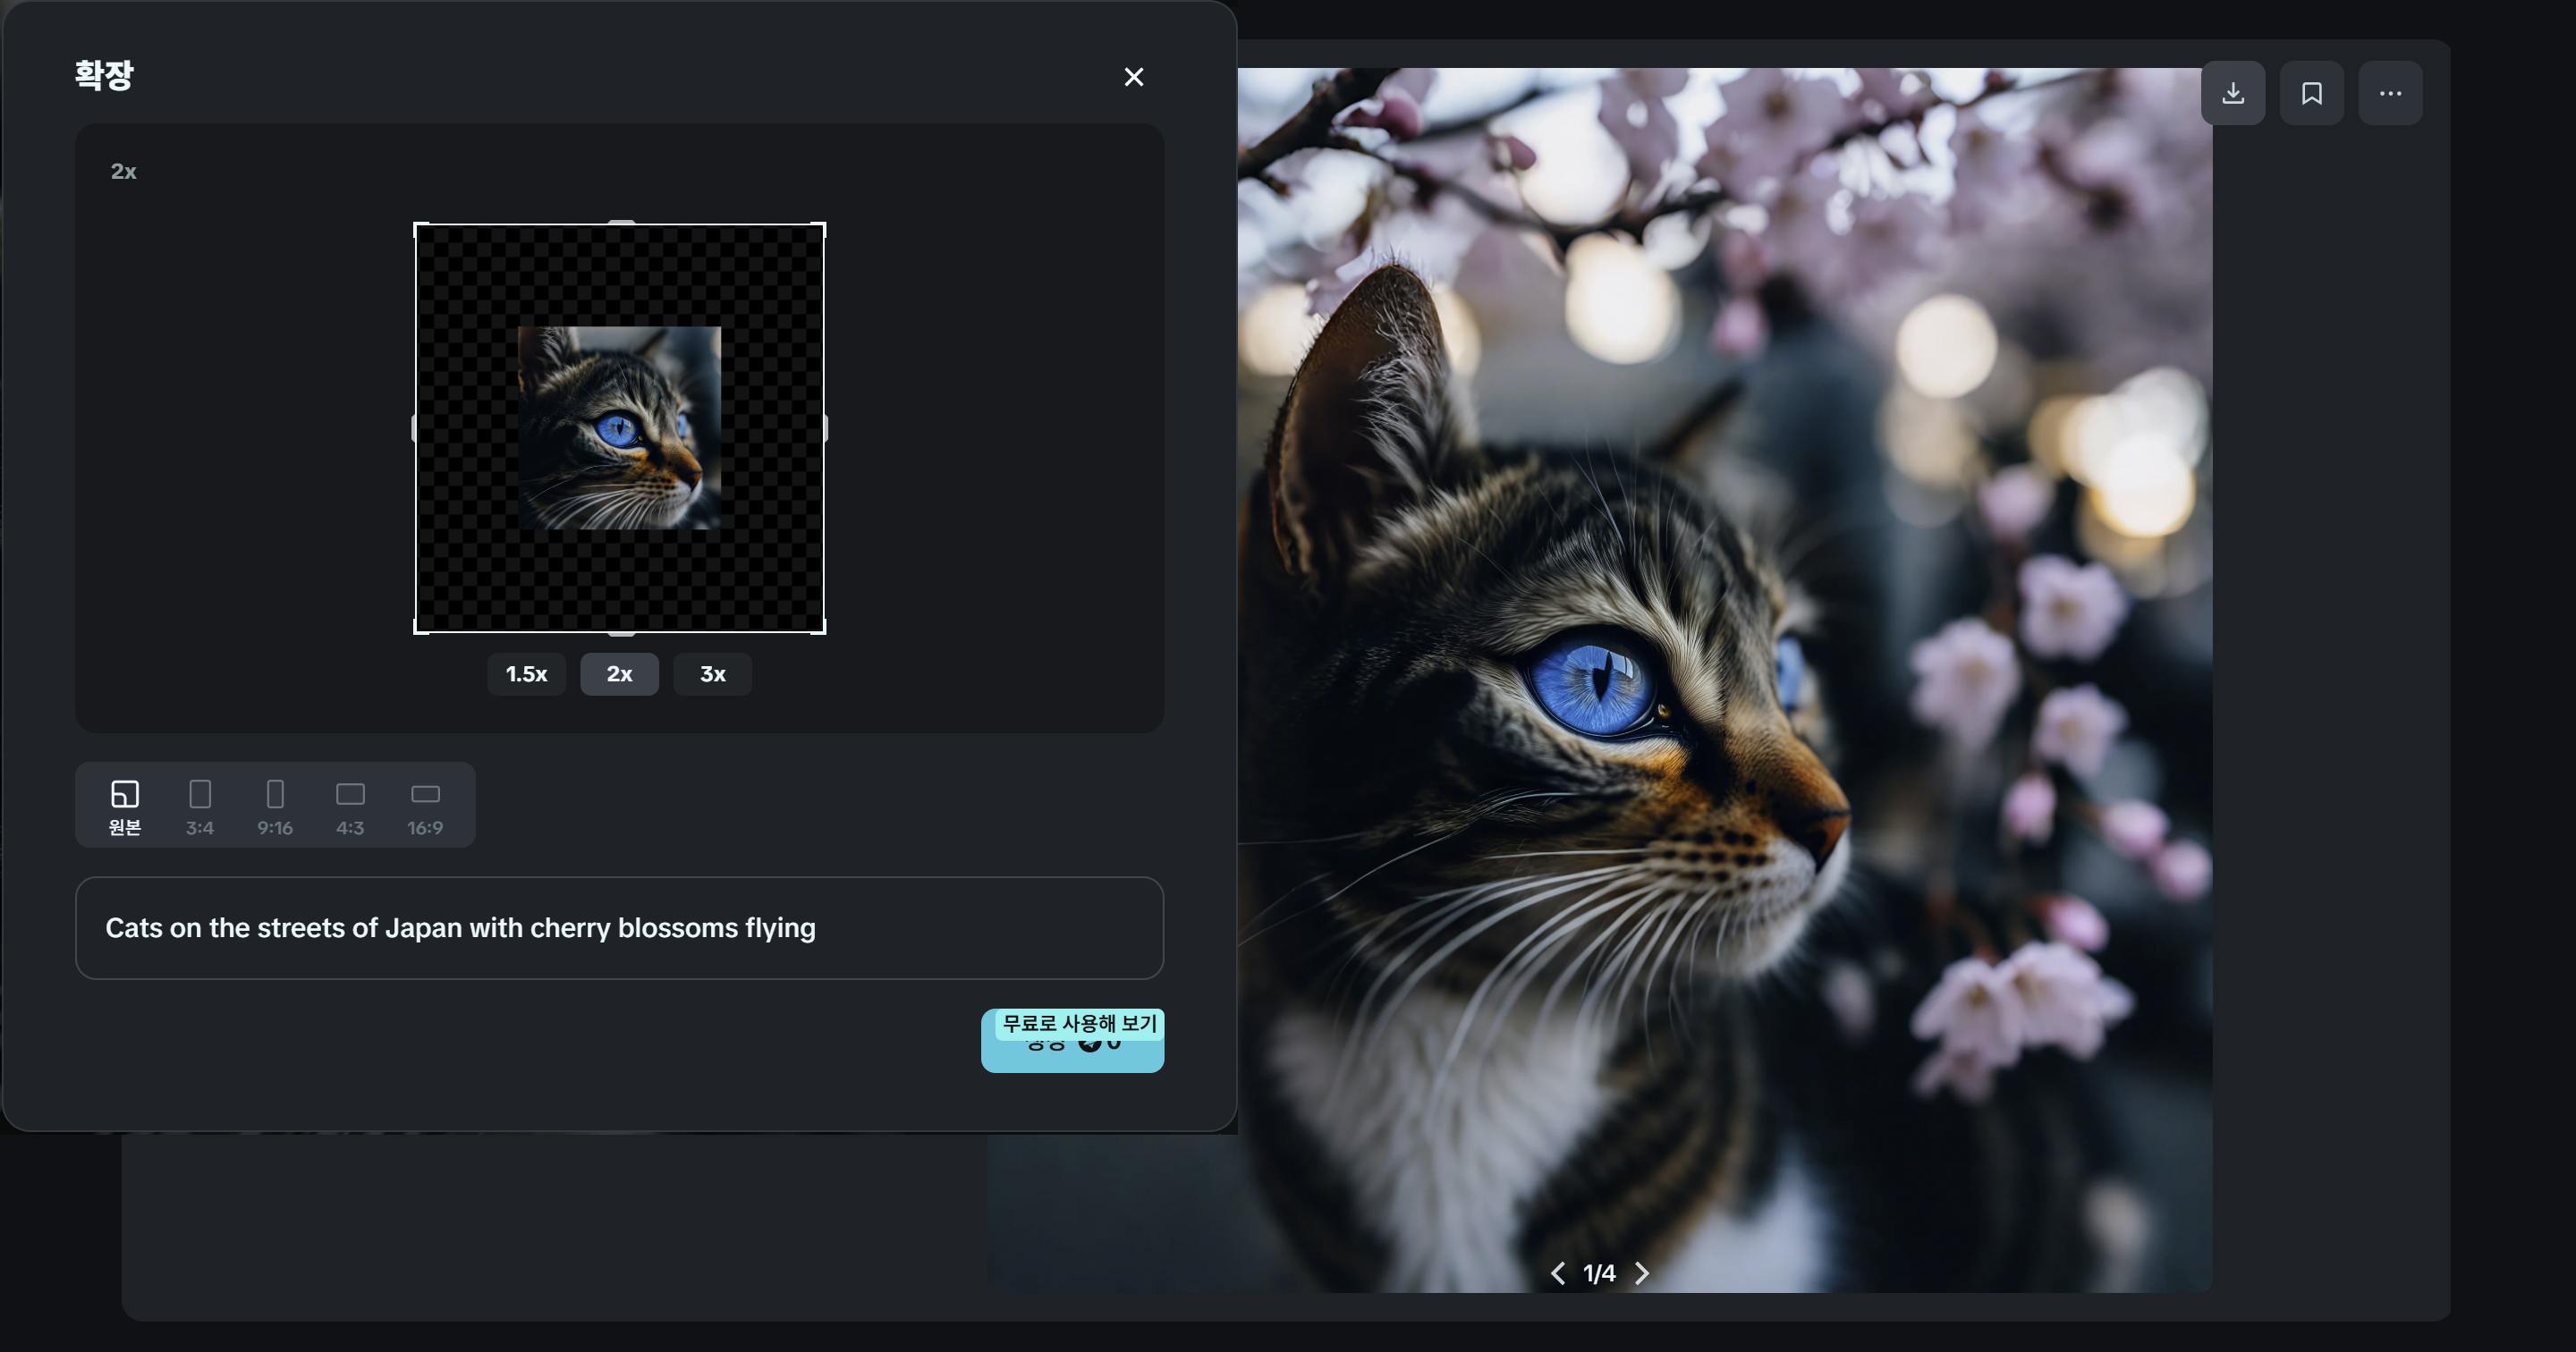The image size is (2576, 1352).
Task: Grab the right edge handle of canvas
Action: [825, 428]
